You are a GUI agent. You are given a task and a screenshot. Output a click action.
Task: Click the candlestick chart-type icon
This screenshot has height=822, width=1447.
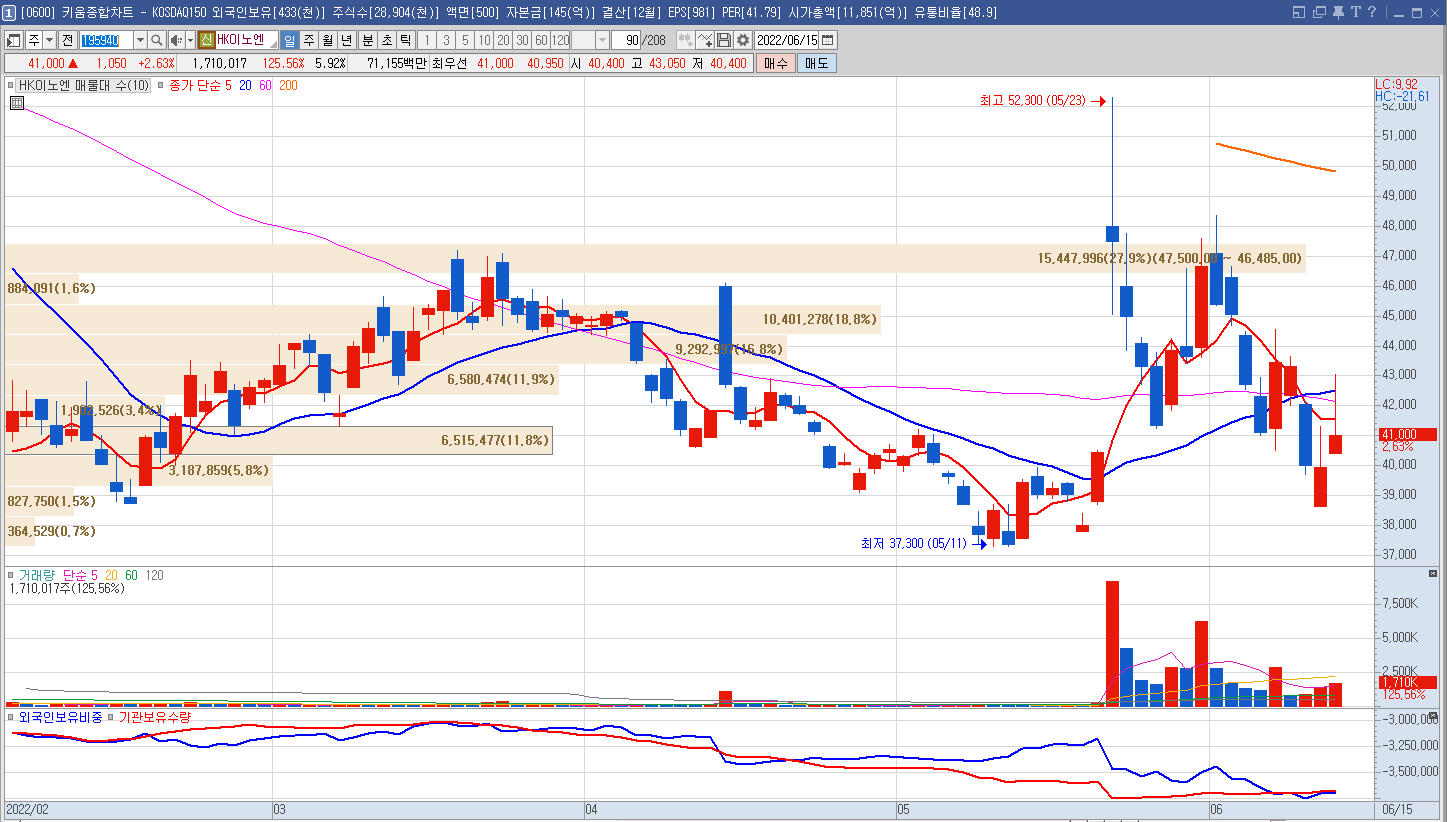coord(685,40)
